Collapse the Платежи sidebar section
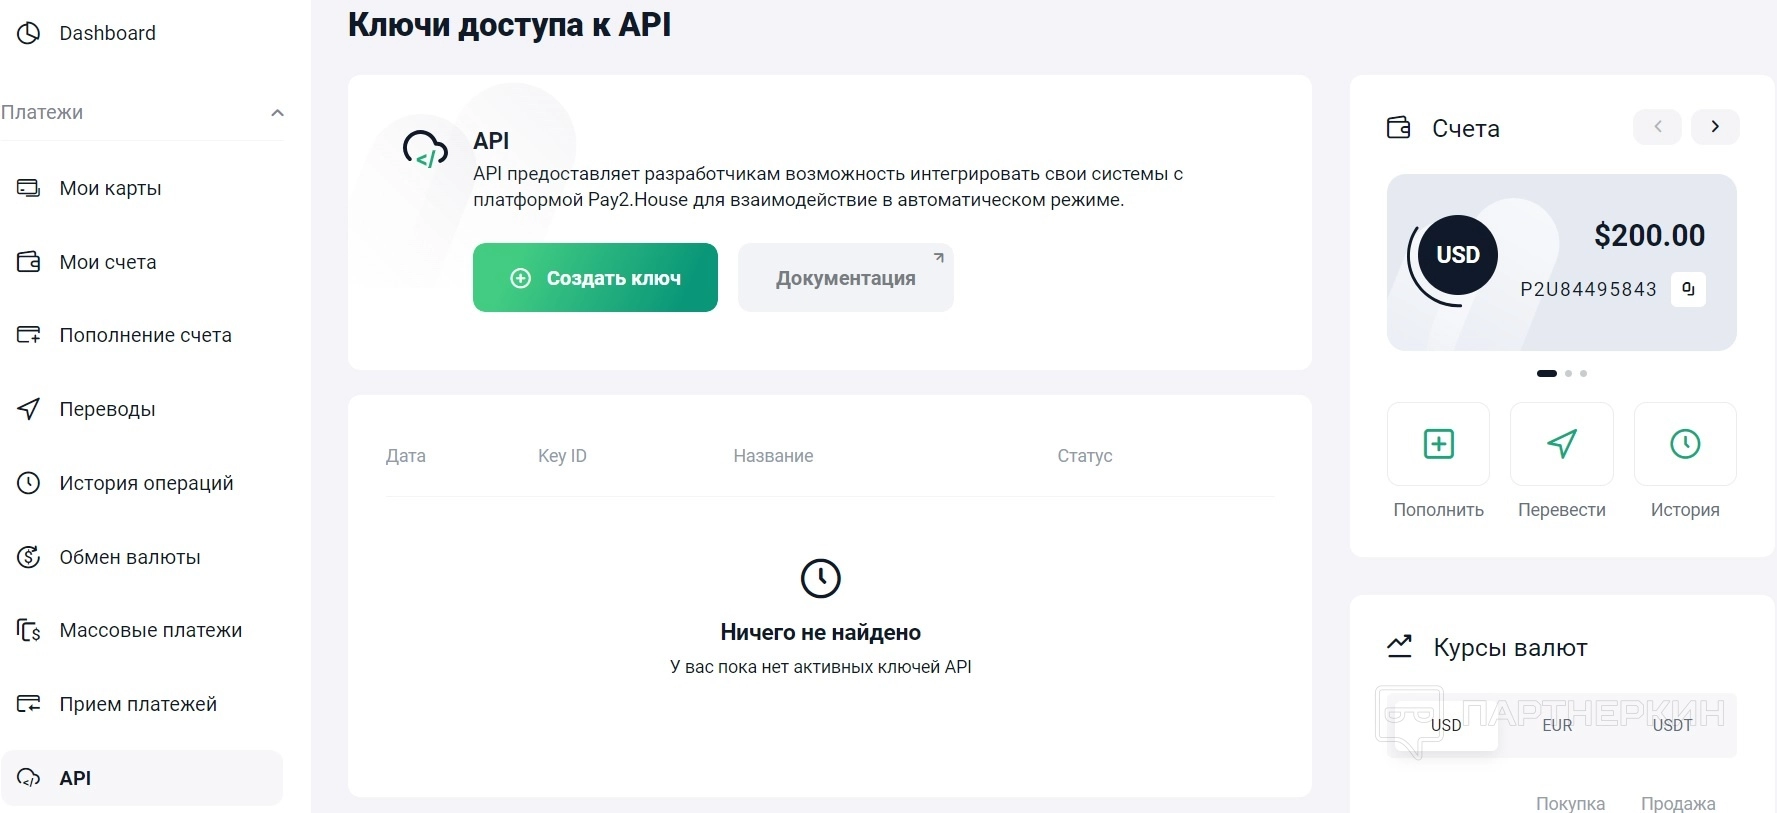 click(277, 113)
